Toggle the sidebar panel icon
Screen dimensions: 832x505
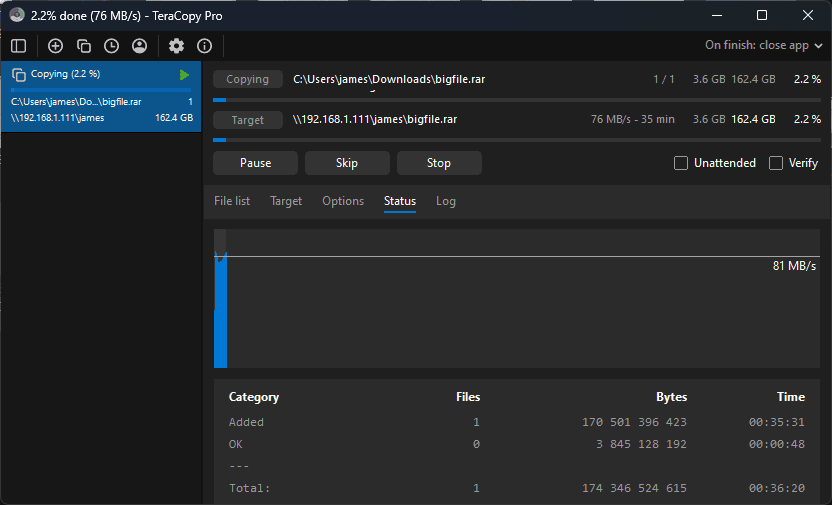[18, 46]
